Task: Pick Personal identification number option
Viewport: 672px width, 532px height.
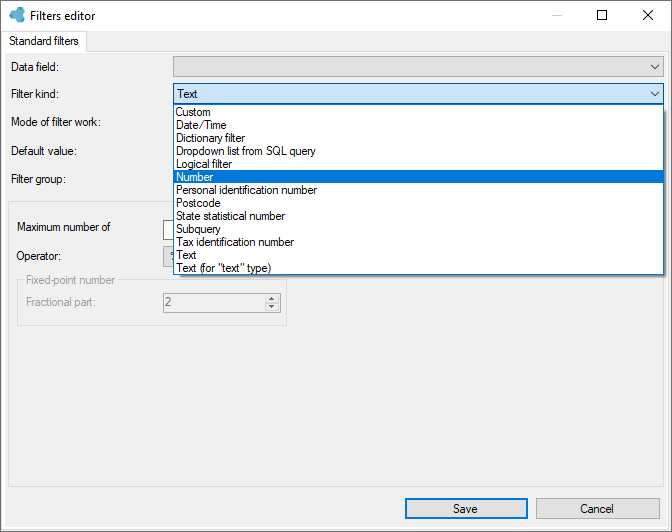Action: (x=418, y=190)
